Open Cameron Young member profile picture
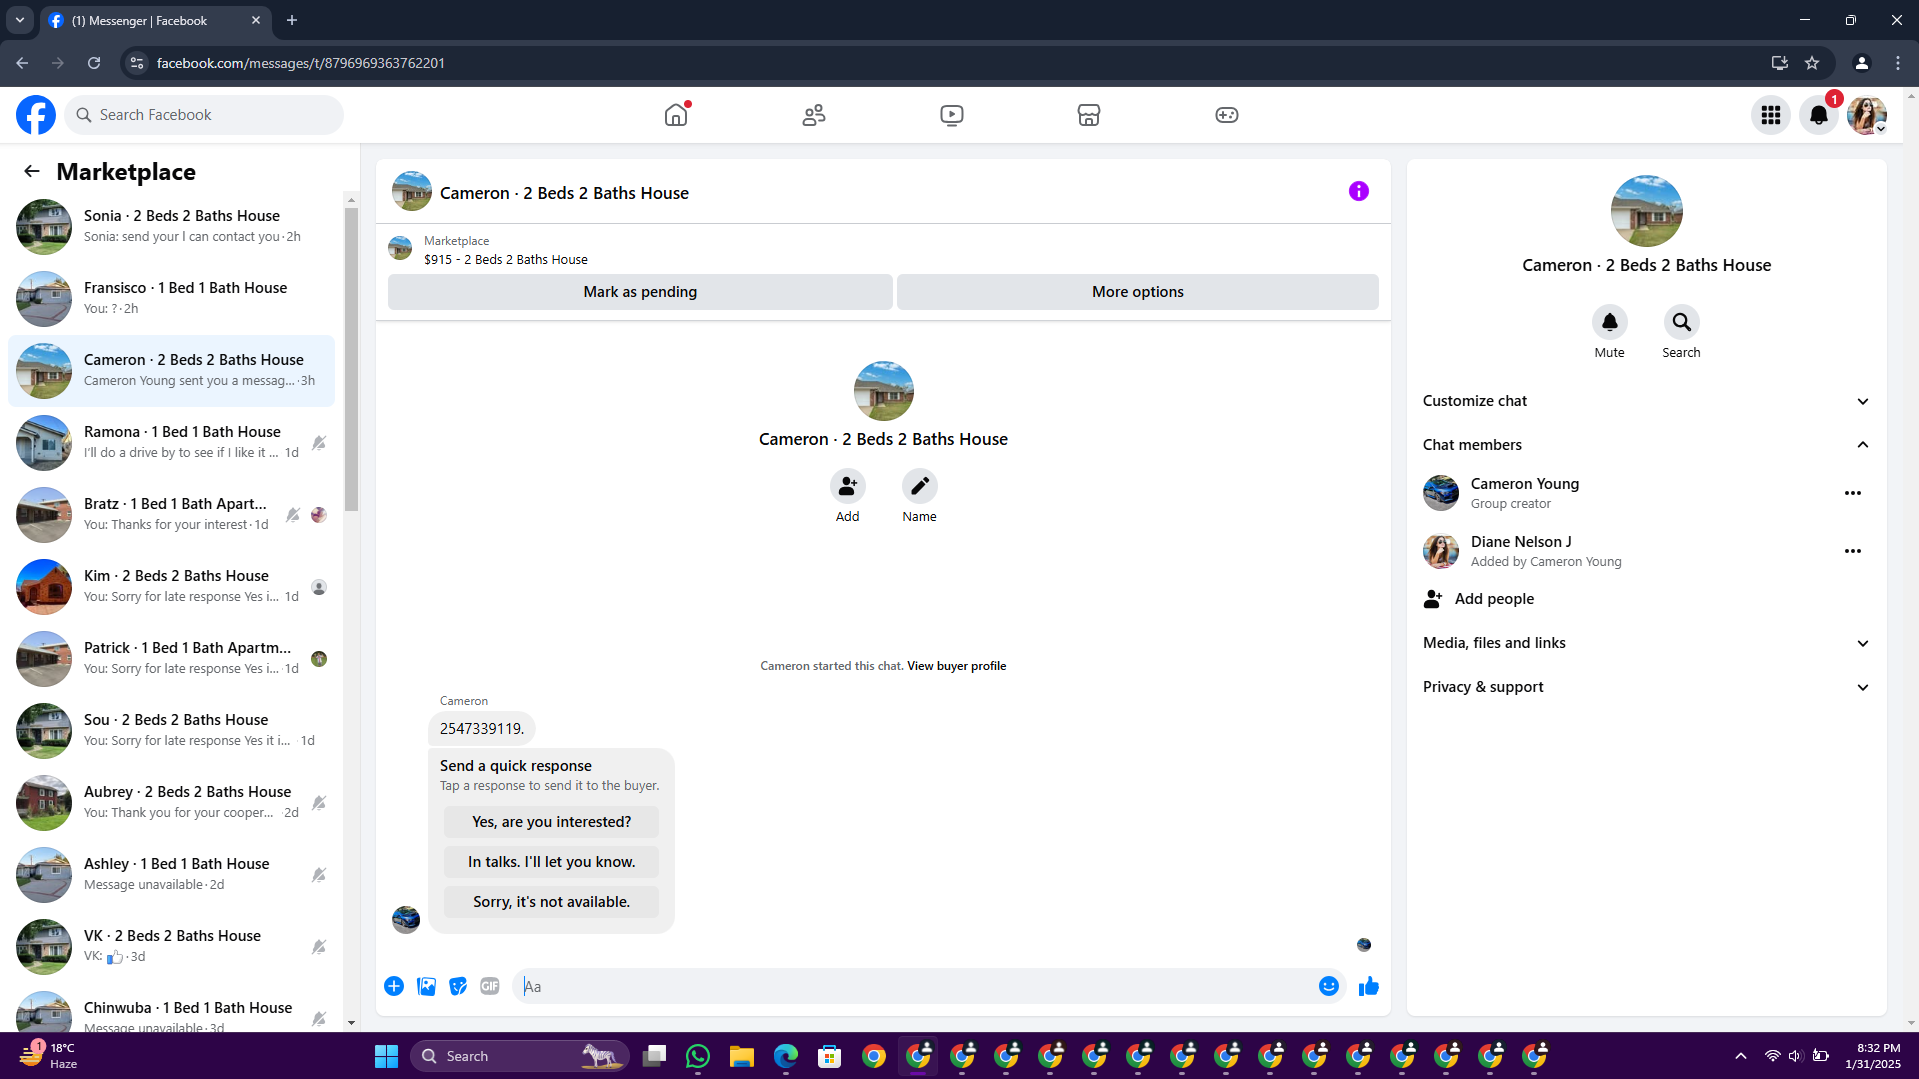The width and height of the screenshot is (1919, 1079). 1441,493
